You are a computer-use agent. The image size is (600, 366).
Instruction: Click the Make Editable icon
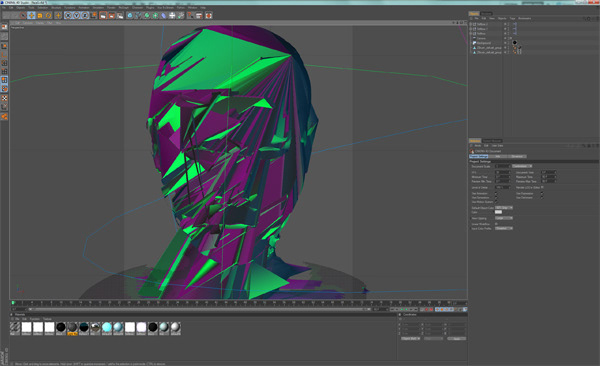[x=4, y=27]
